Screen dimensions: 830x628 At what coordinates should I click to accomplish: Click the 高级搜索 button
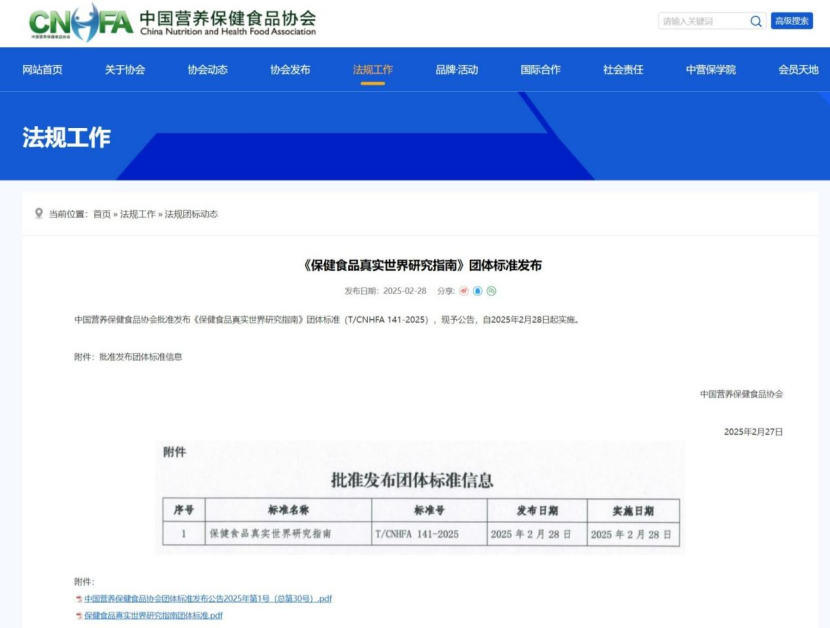(x=791, y=21)
